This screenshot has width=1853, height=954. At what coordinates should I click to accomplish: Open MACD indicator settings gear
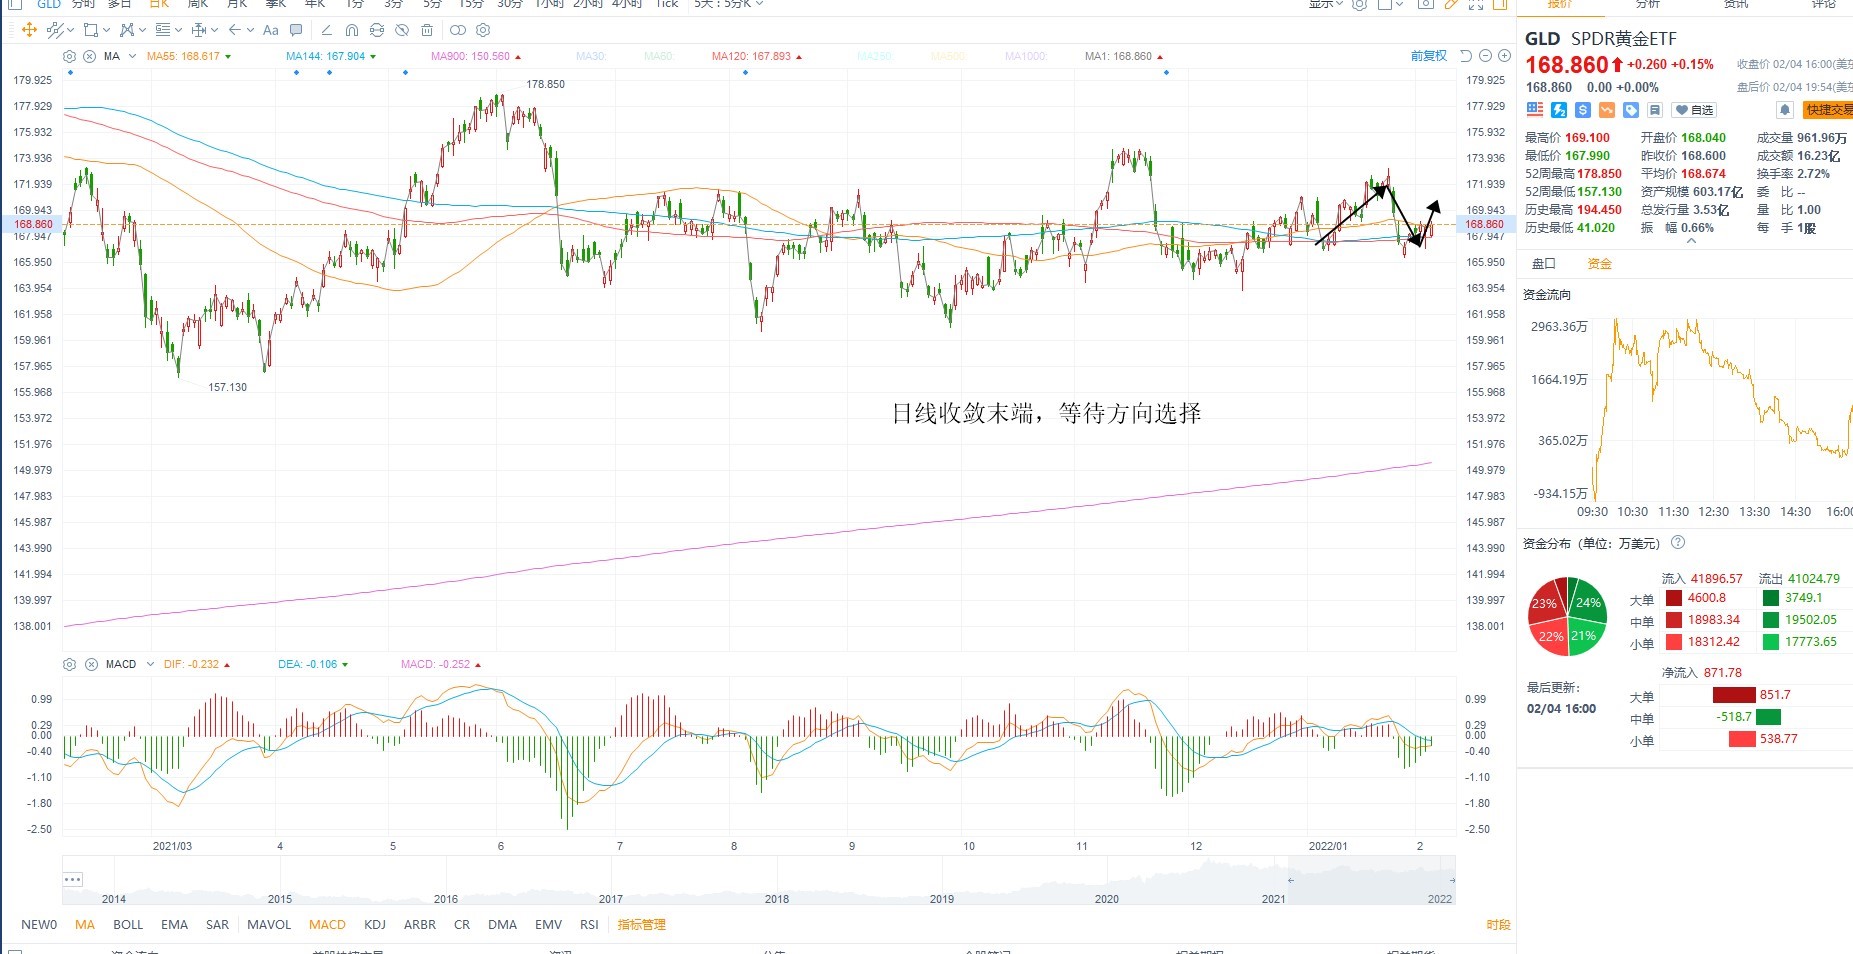coord(69,664)
